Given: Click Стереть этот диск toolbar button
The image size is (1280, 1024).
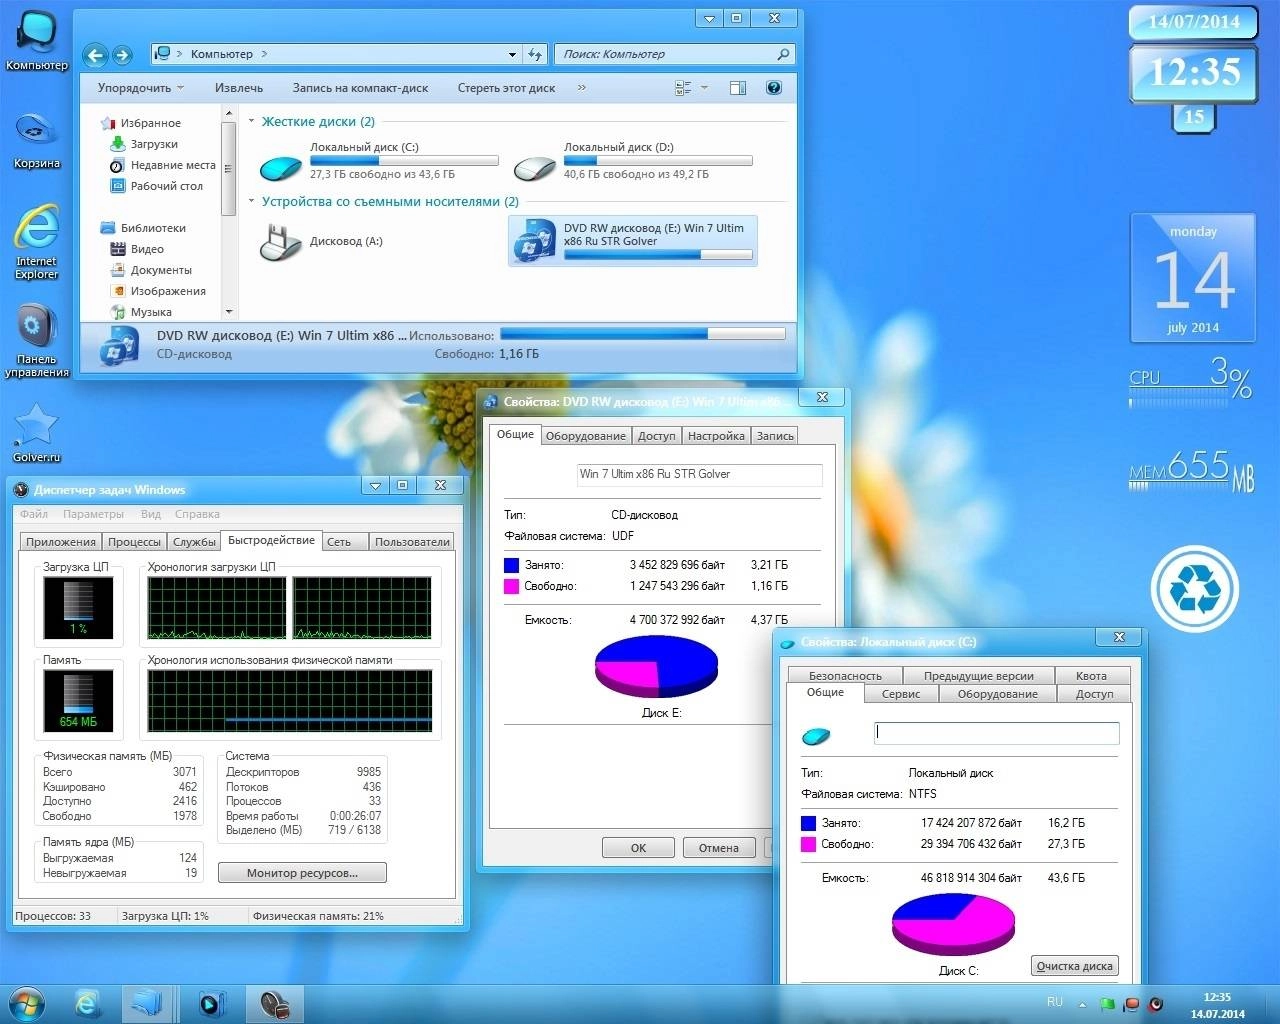Looking at the screenshot, I should (506, 88).
